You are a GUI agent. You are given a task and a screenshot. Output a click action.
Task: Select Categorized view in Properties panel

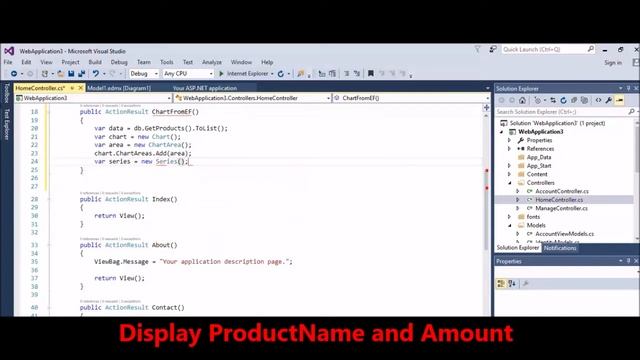[501, 284]
